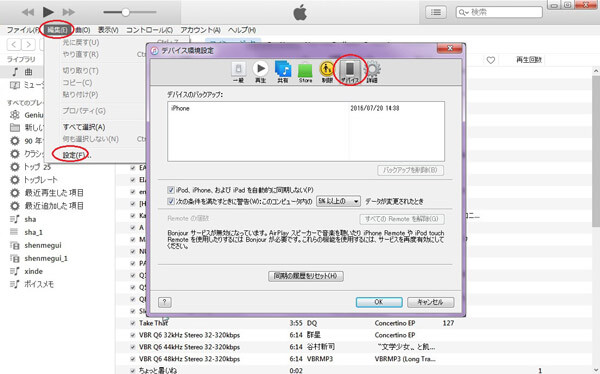Image resolution: width=600 pixels, height=374 pixels.
Task: Toggle checkbox for ちょっと暑いね song
Action: tap(133, 371)
